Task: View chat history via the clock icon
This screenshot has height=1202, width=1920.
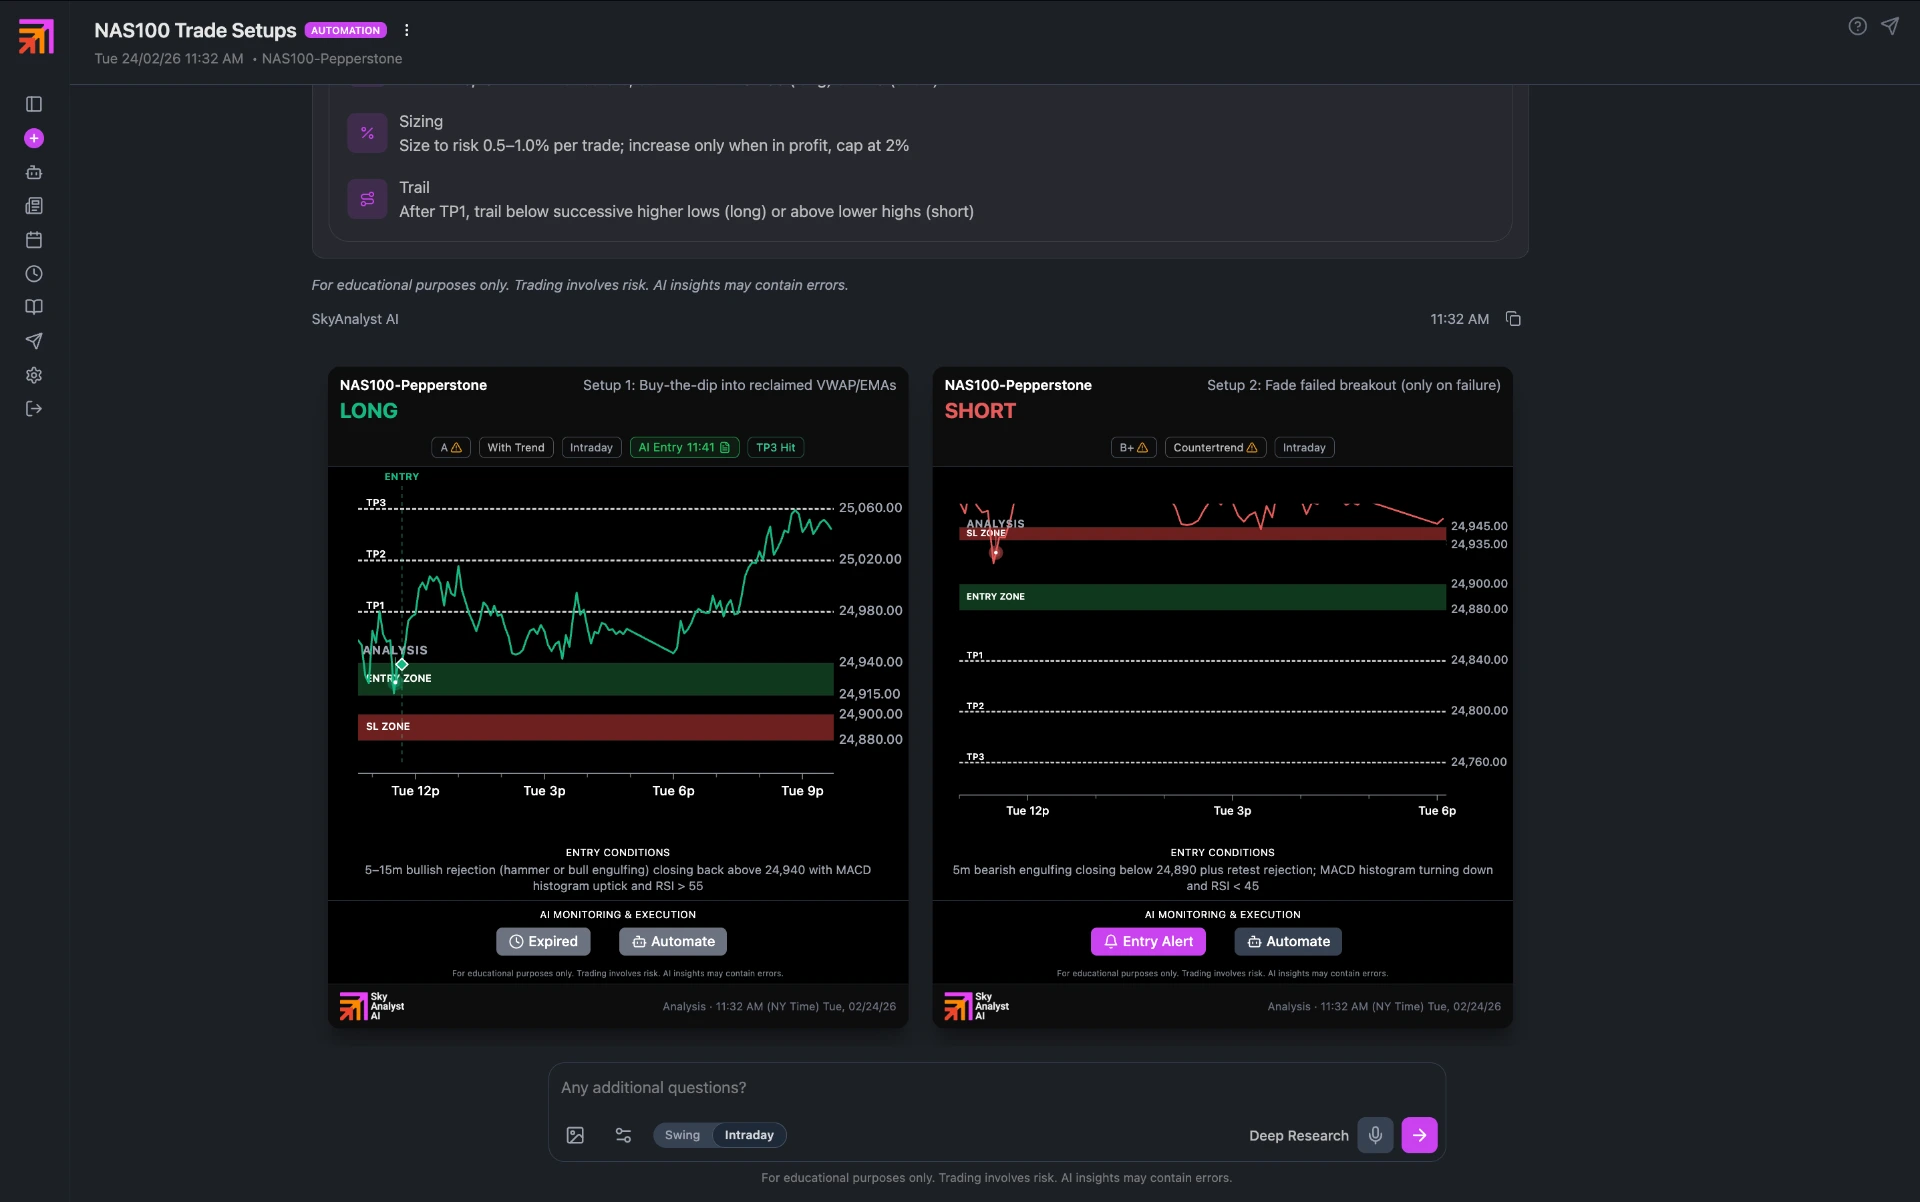Action: point(34,274)
